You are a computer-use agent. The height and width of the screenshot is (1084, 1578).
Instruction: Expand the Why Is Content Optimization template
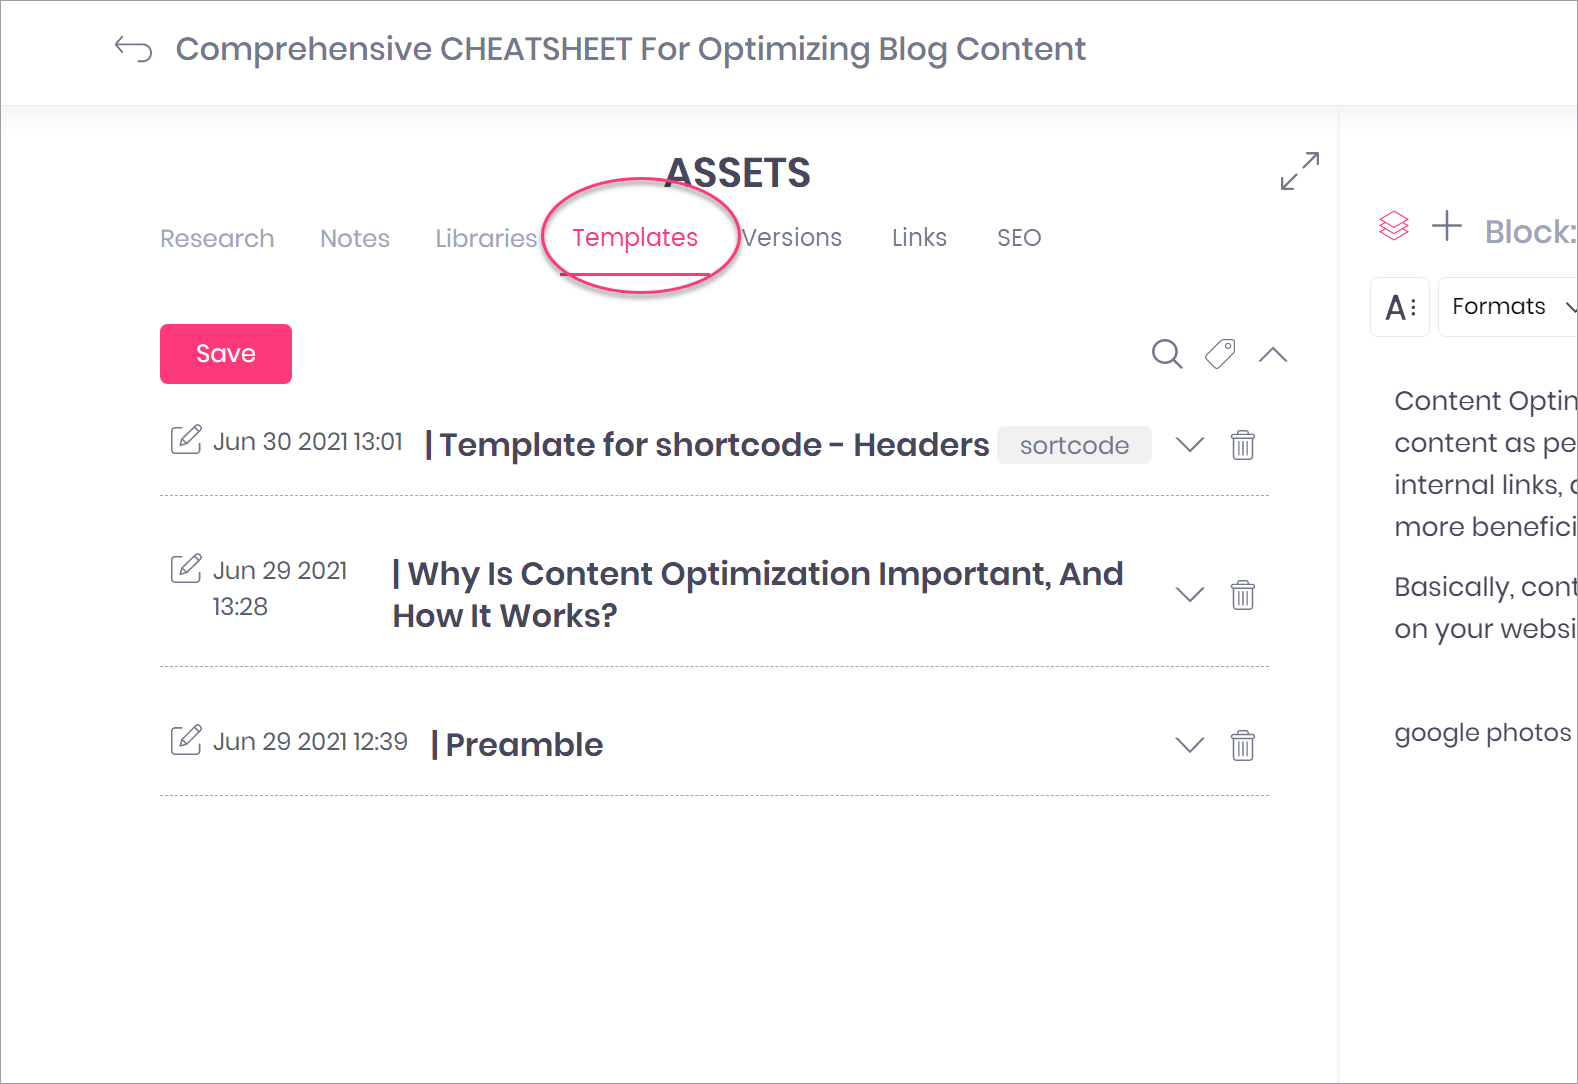point(1190,594)
